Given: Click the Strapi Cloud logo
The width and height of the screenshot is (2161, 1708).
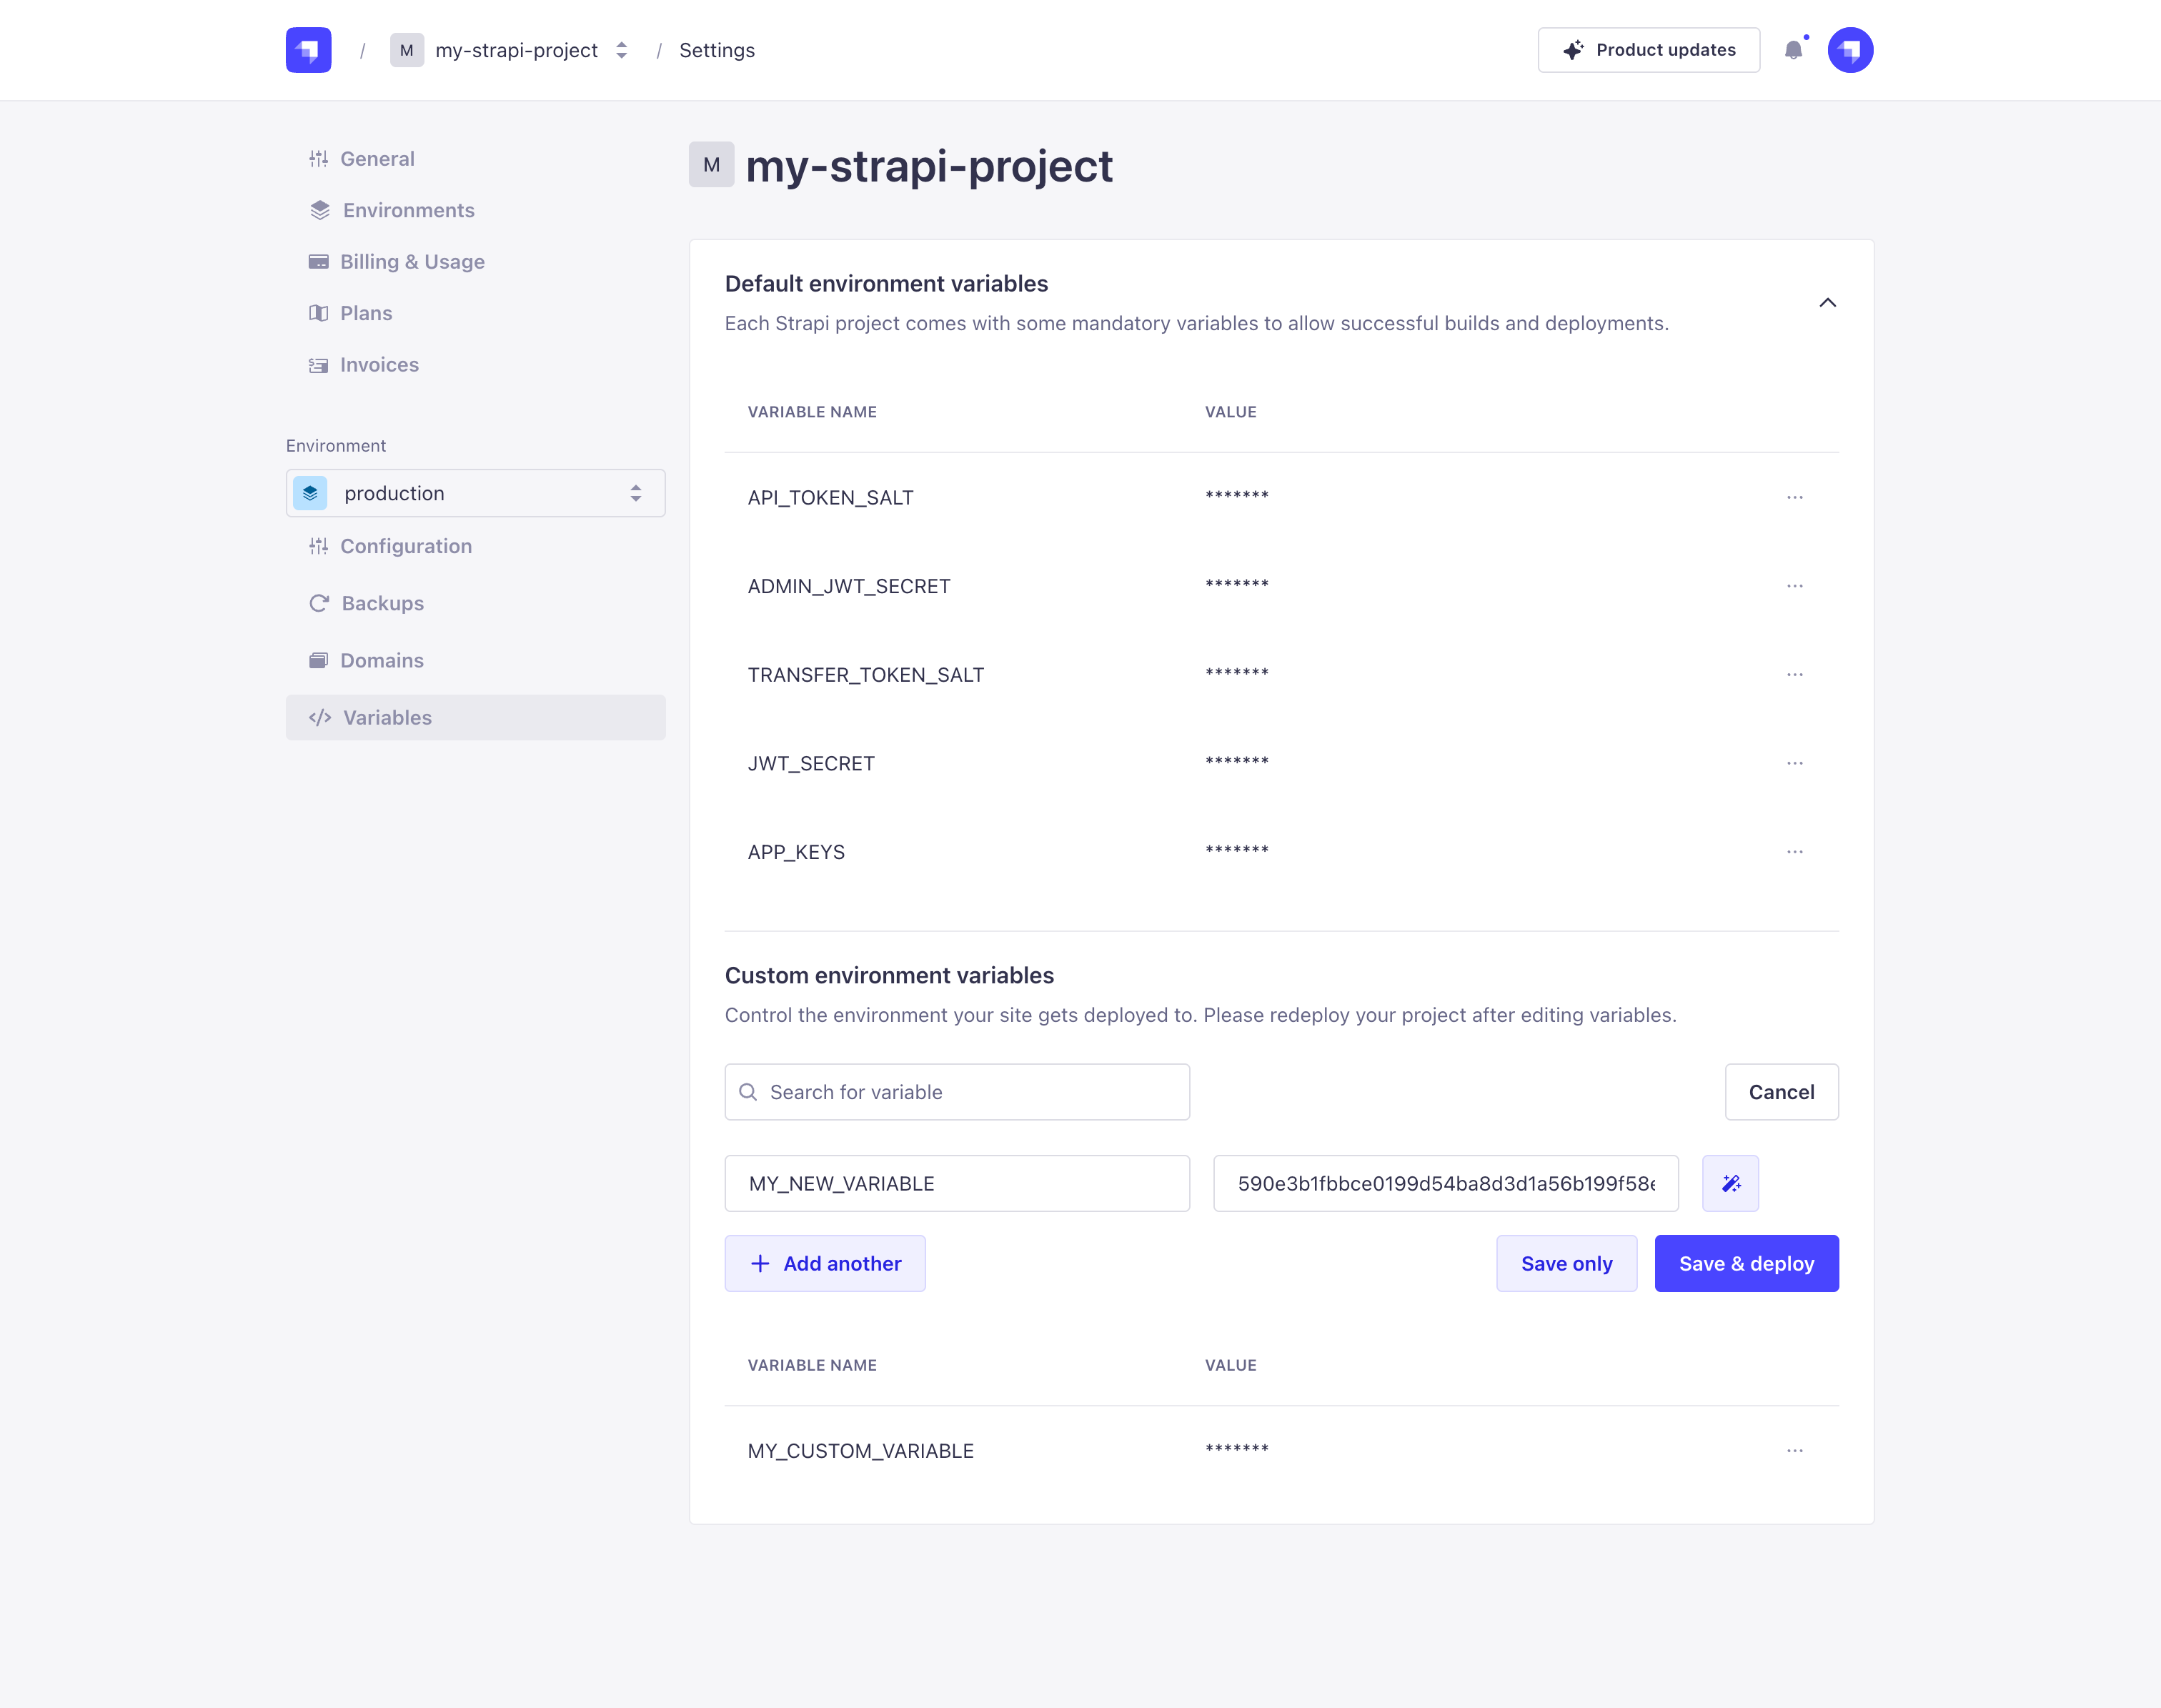Looking at the screenshot, I should (308, 49).
